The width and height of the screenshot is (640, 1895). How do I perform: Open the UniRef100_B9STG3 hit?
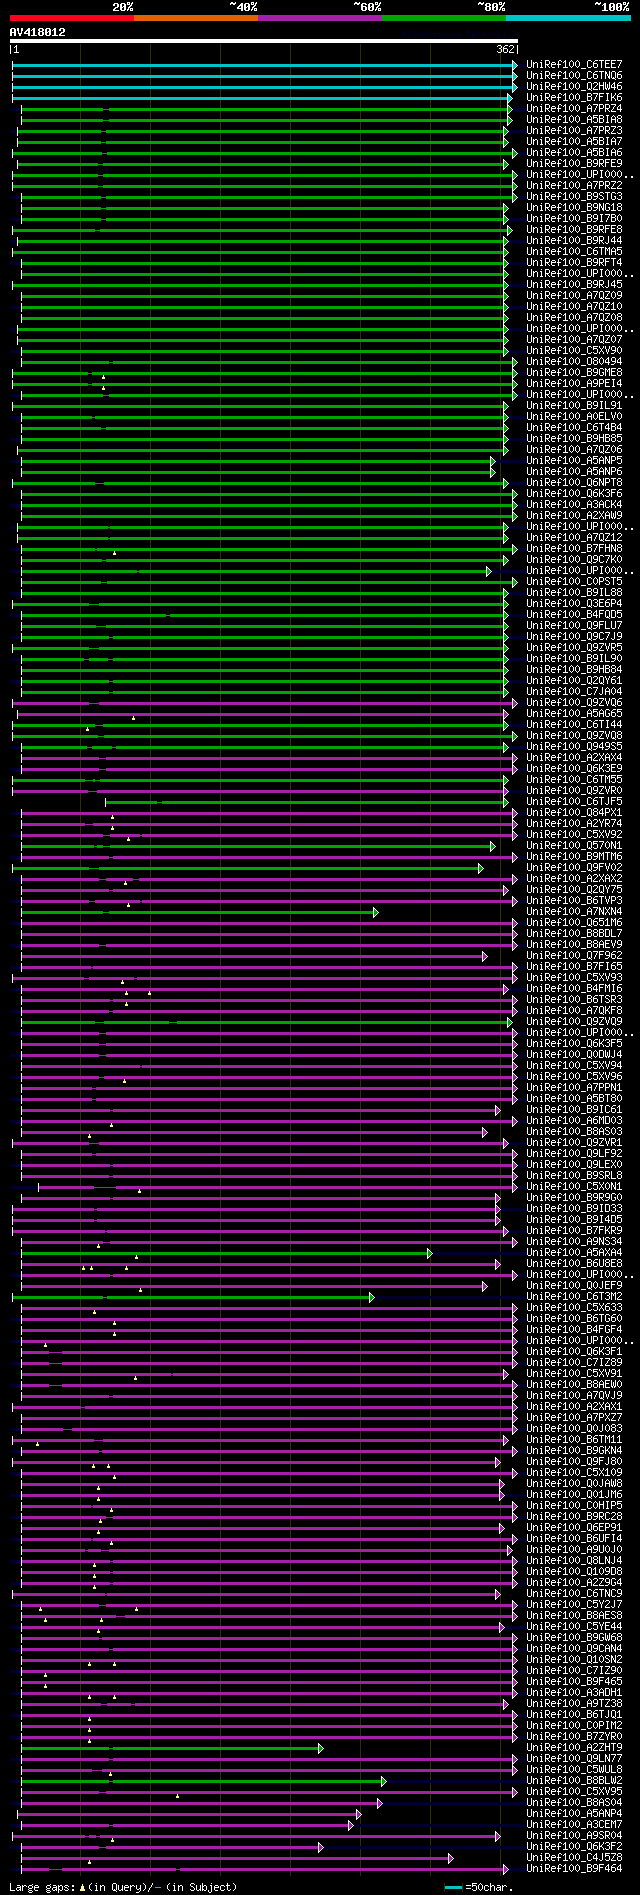pyautogui.click(x=574, y=197)
